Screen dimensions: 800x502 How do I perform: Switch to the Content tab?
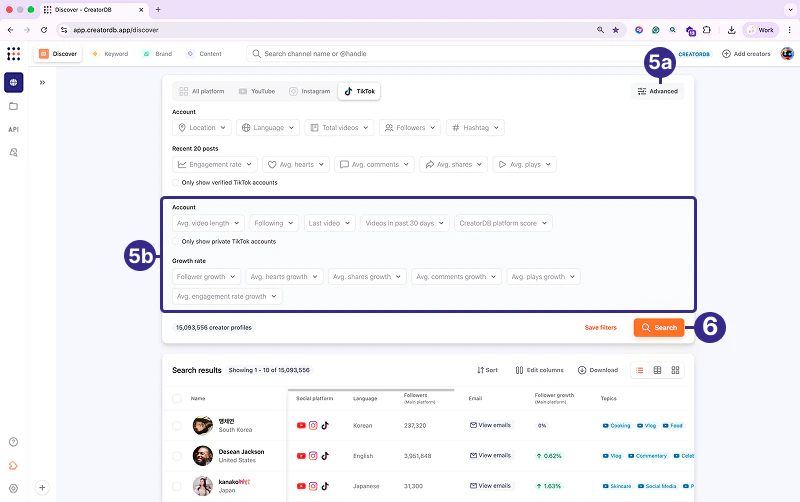click(204, 54)
